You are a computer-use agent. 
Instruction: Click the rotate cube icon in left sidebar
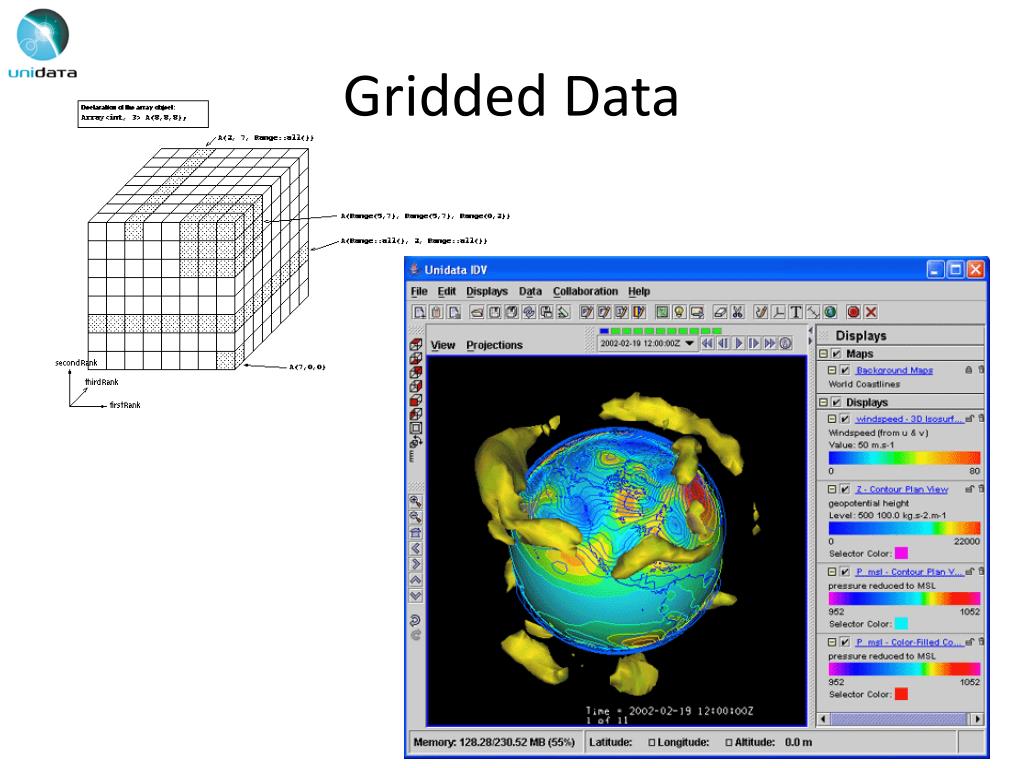pyautogui.click(x=415, y=440)
